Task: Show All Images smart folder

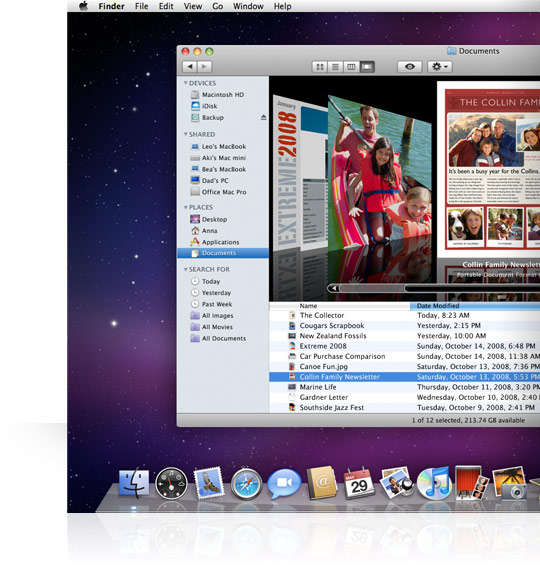Action: (223, 316)
